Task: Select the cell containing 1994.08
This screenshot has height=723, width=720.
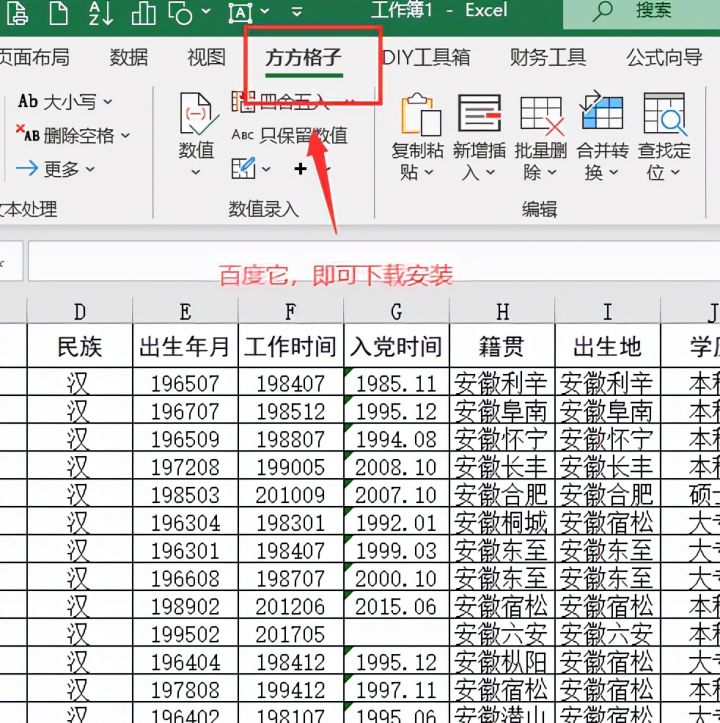Action: pos(396,438)
